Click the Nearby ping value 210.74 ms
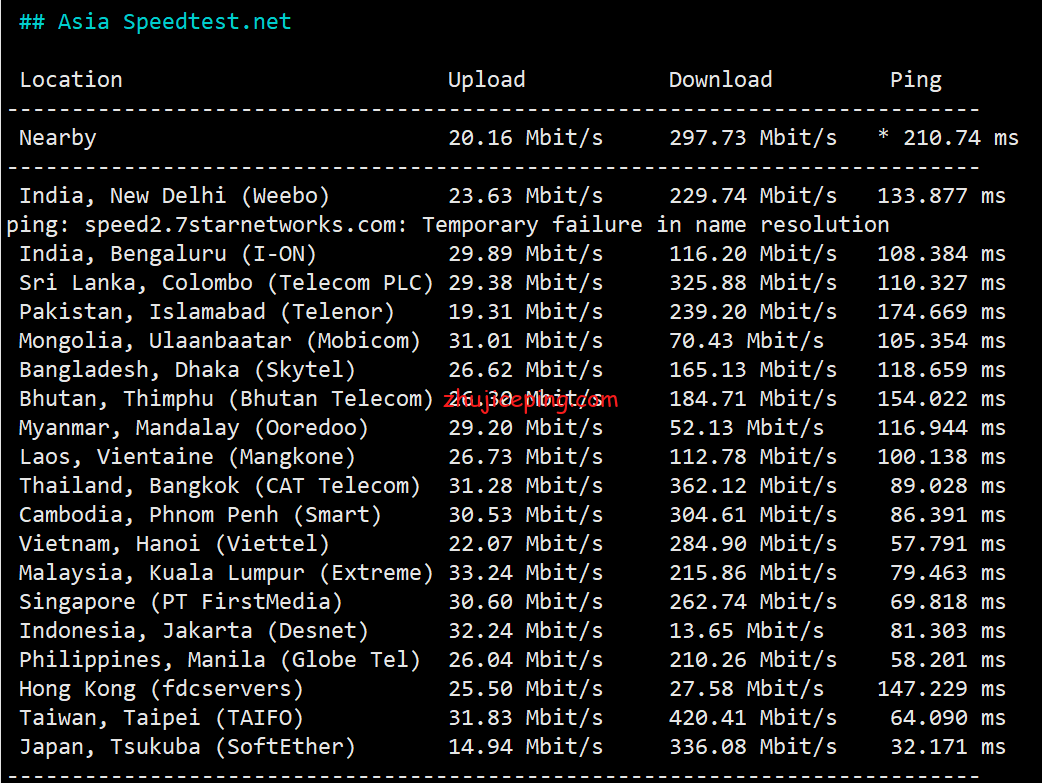Image resolution: width=1042 pixels, height=783 pixels. [x=961, y=138]
